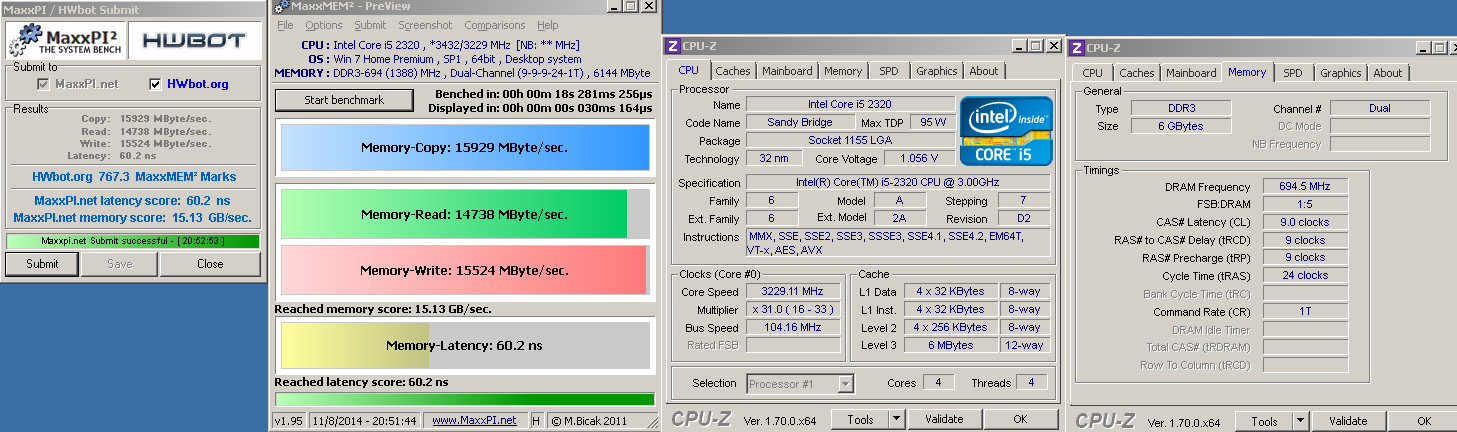The image size is (1457, 432).
Task: Switch to SPD tab in second CPU-Z
Action: click(1293, 73)
